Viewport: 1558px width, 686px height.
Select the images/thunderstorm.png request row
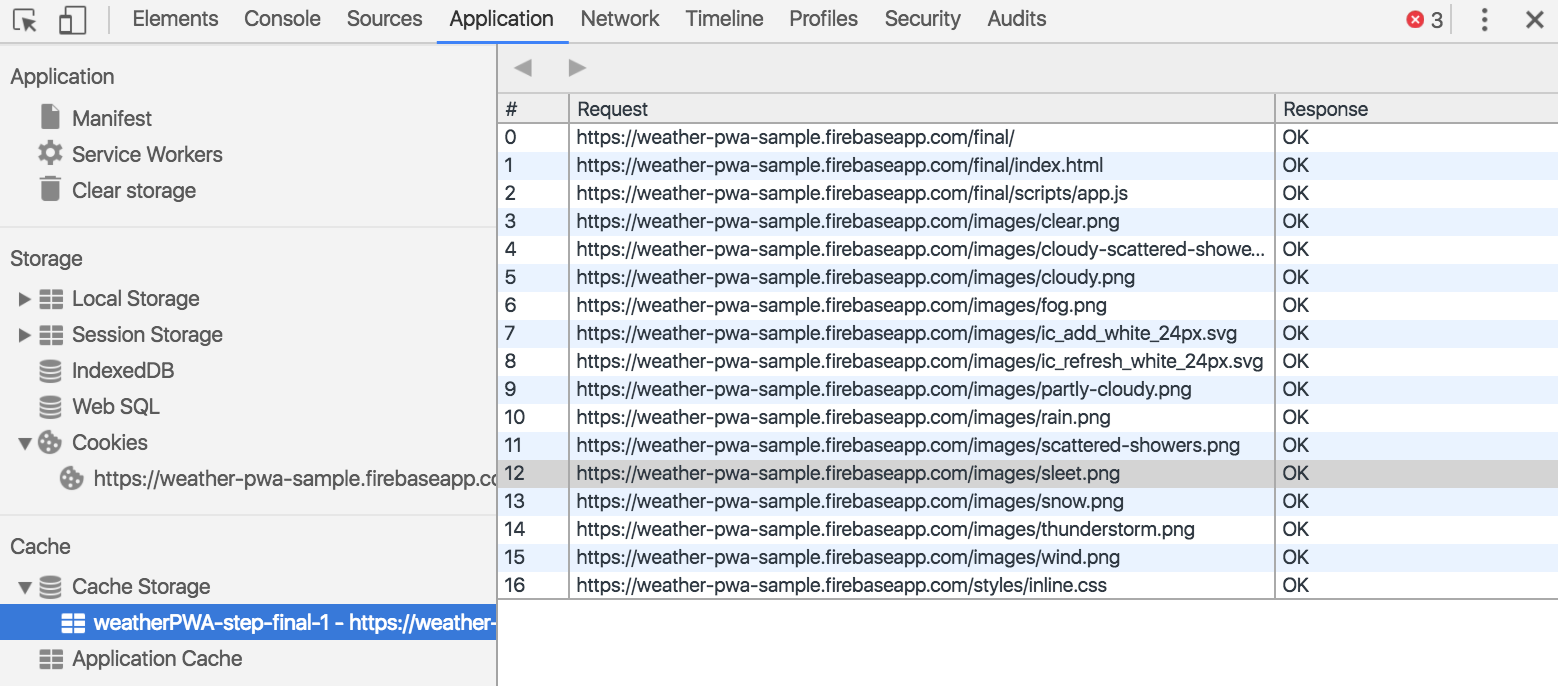(x=1028, y=529)
